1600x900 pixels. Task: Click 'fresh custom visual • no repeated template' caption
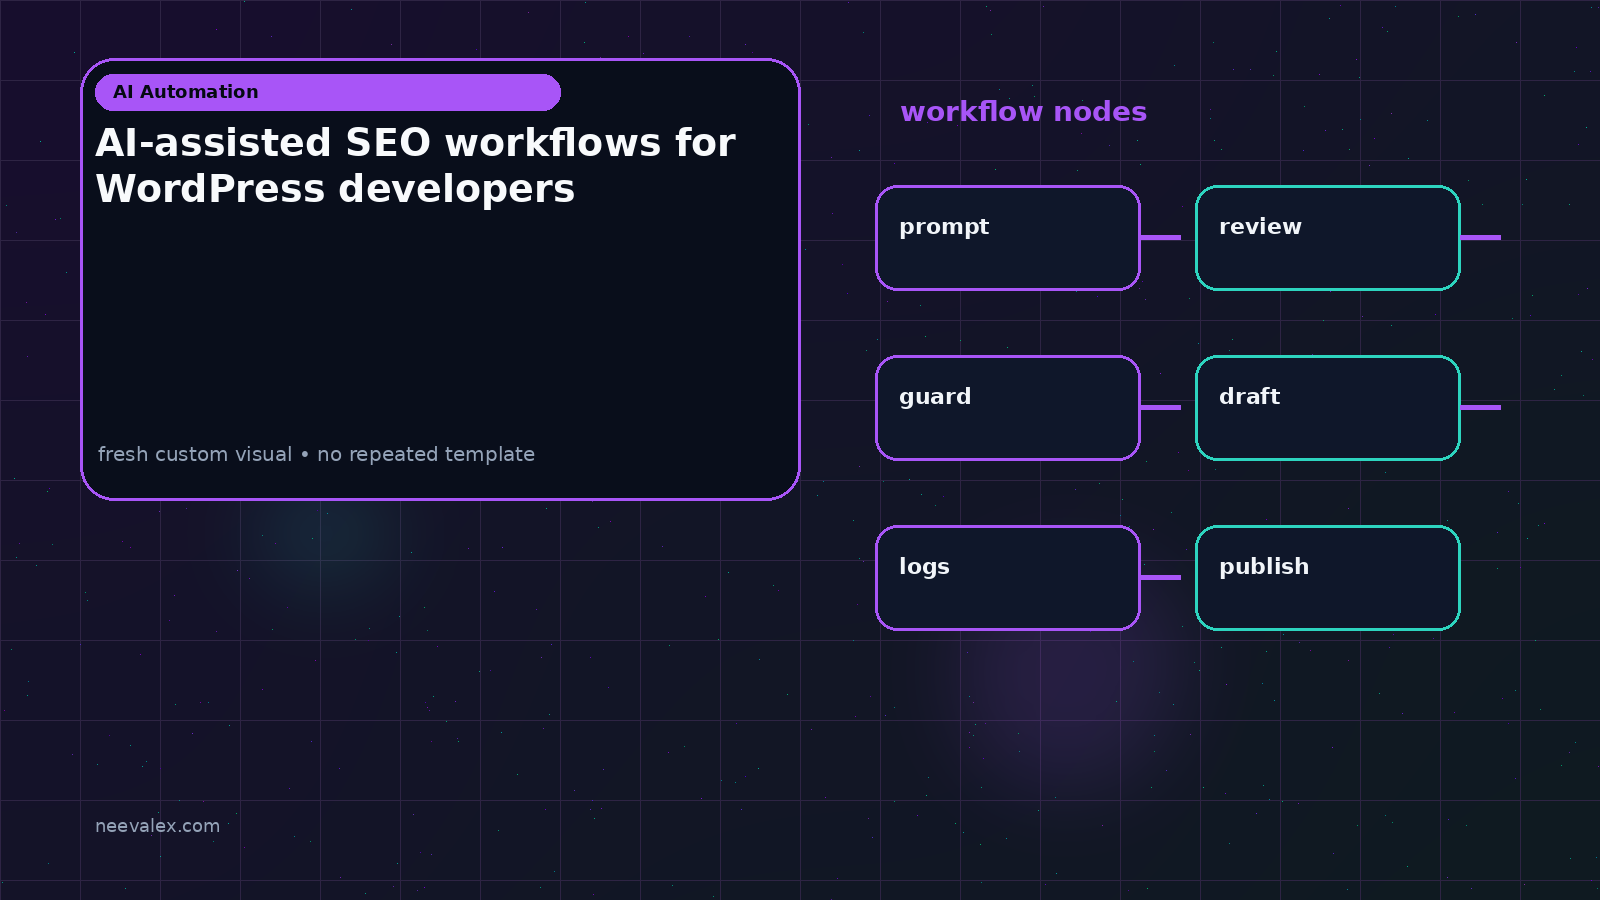[316, 454]
